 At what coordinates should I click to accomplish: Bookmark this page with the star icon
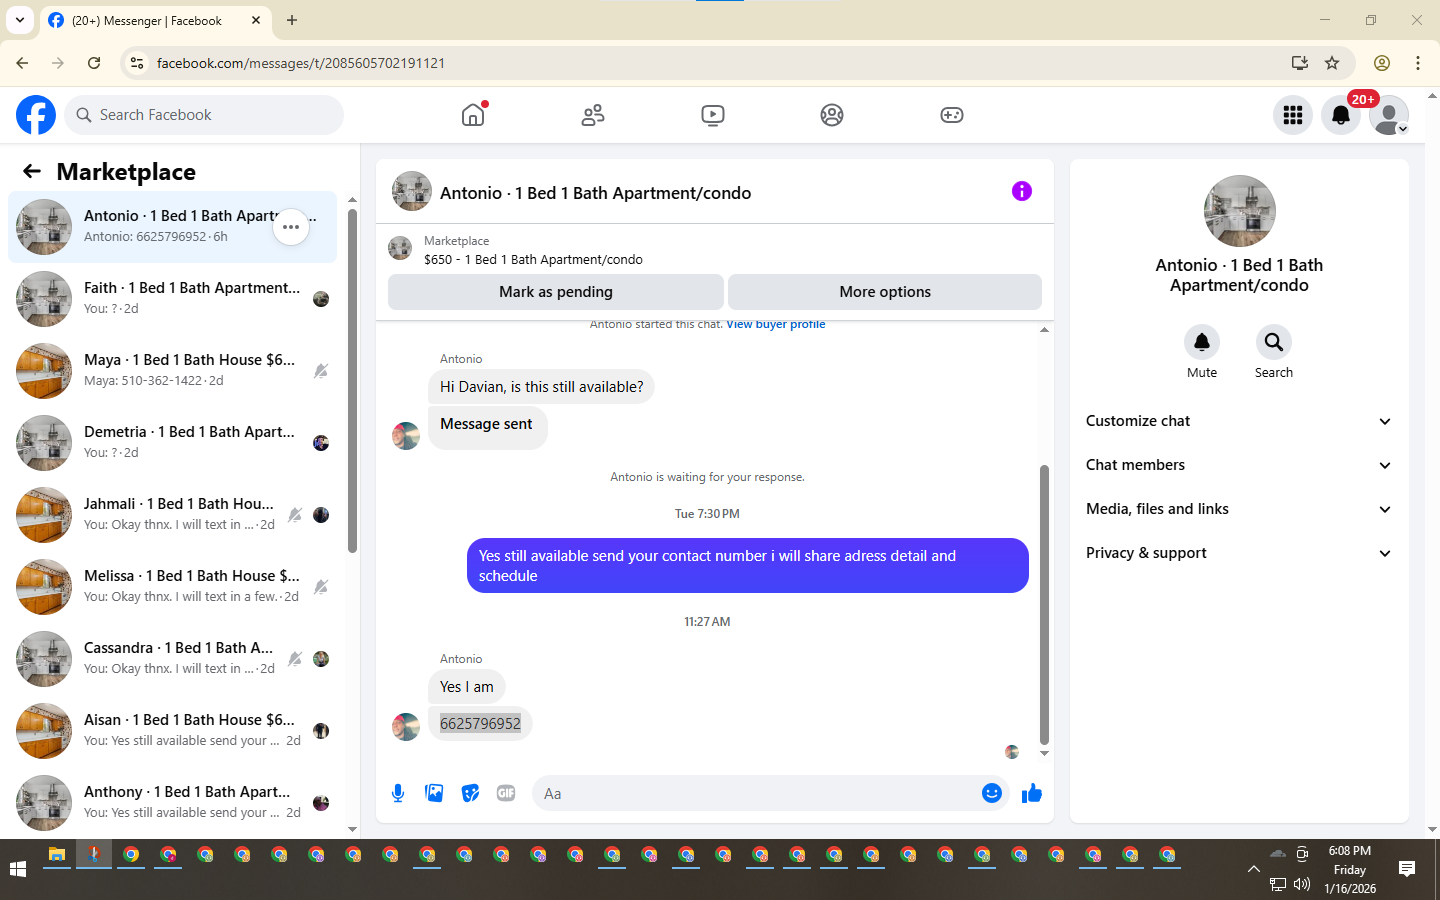pos(1332,63)
